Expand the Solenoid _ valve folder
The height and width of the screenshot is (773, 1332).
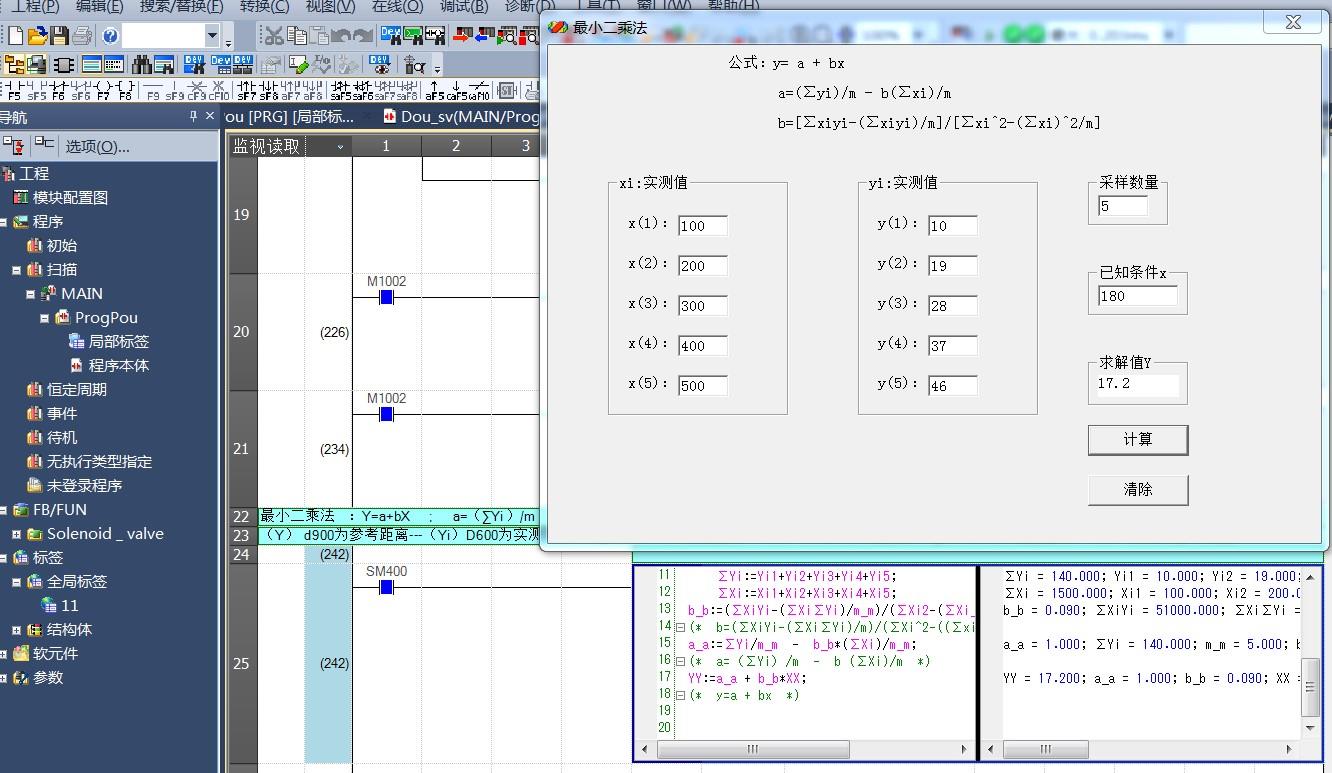[x=17, y=534]
